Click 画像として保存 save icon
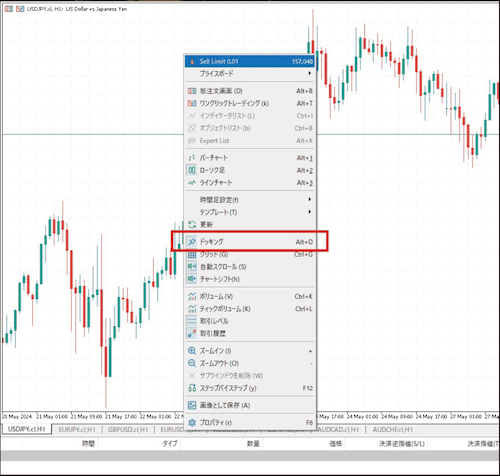Image resolution: width=500 pixels, height=476 pixels. coord(192,405)
